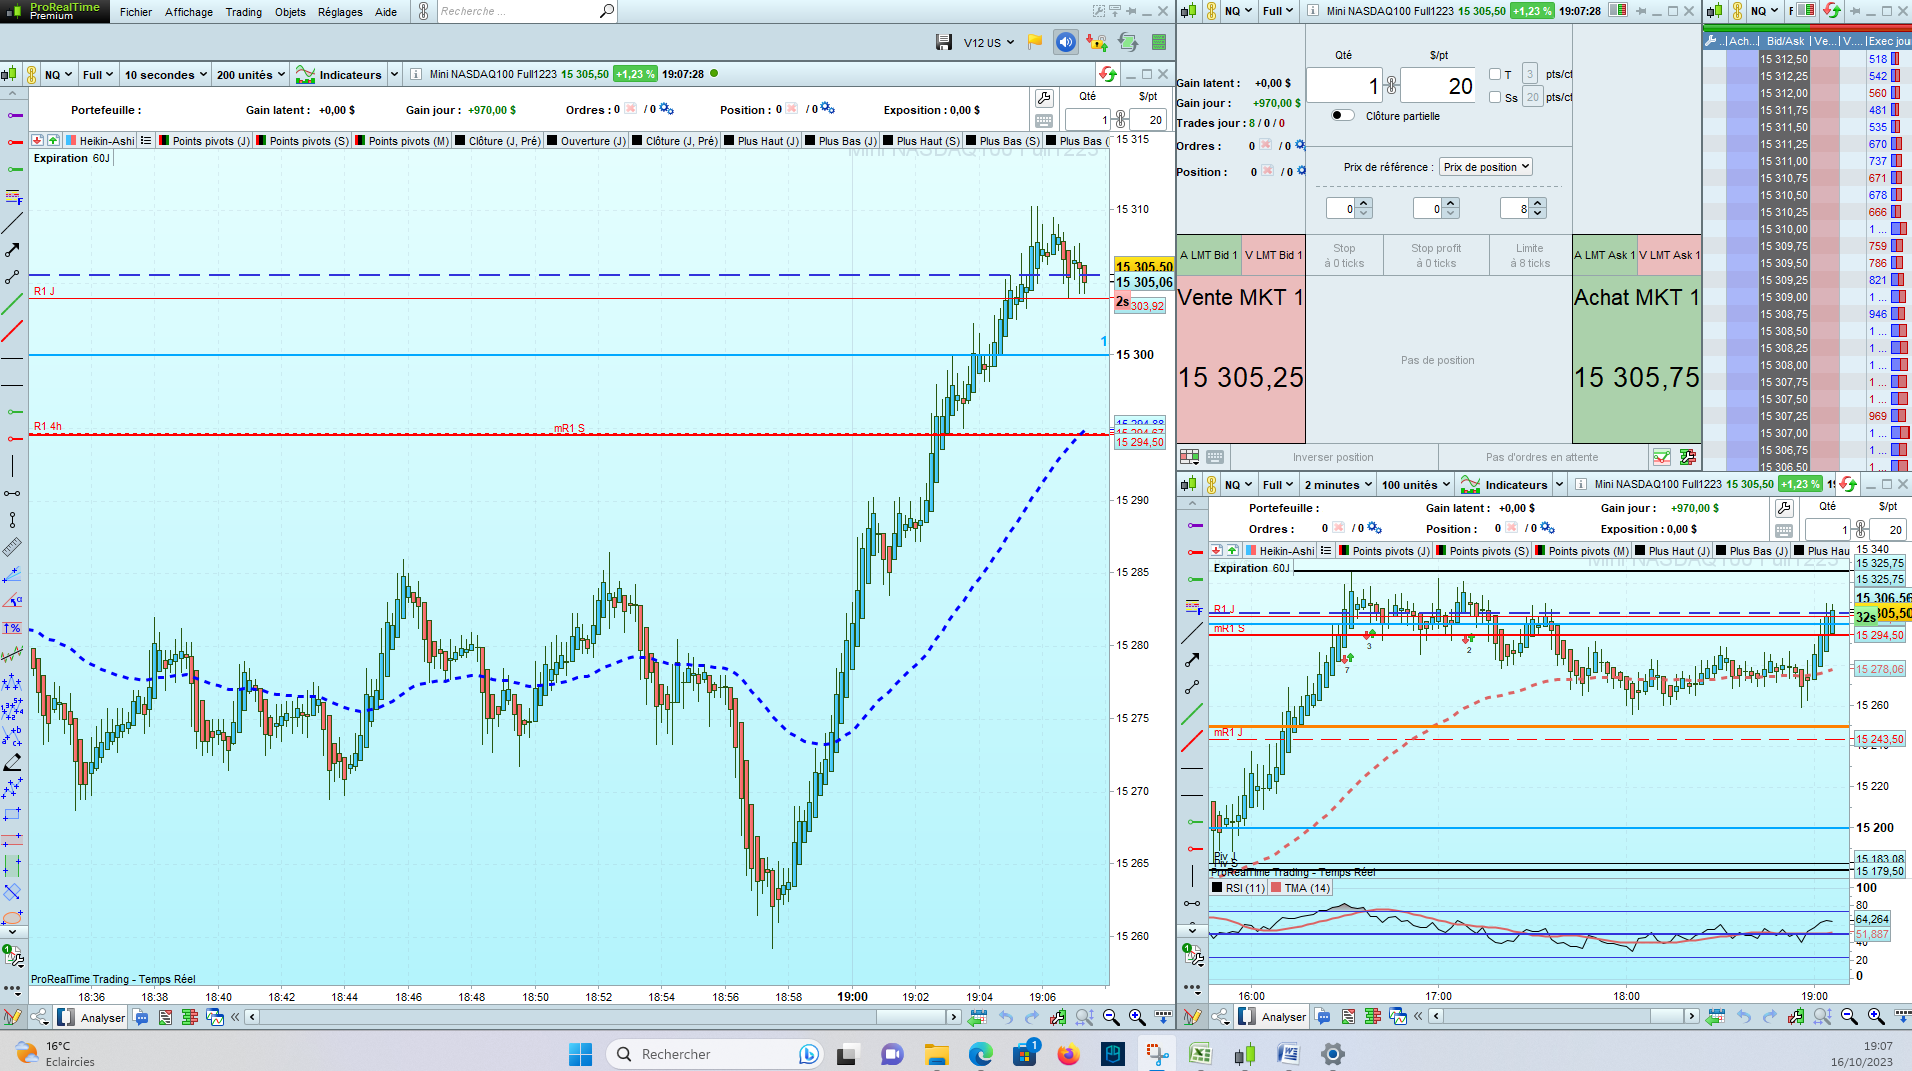The width and height of the screenshot is (1912, 1071).
Task: Click the Heikin-Ashi color swatch
Action: point(71,141)
